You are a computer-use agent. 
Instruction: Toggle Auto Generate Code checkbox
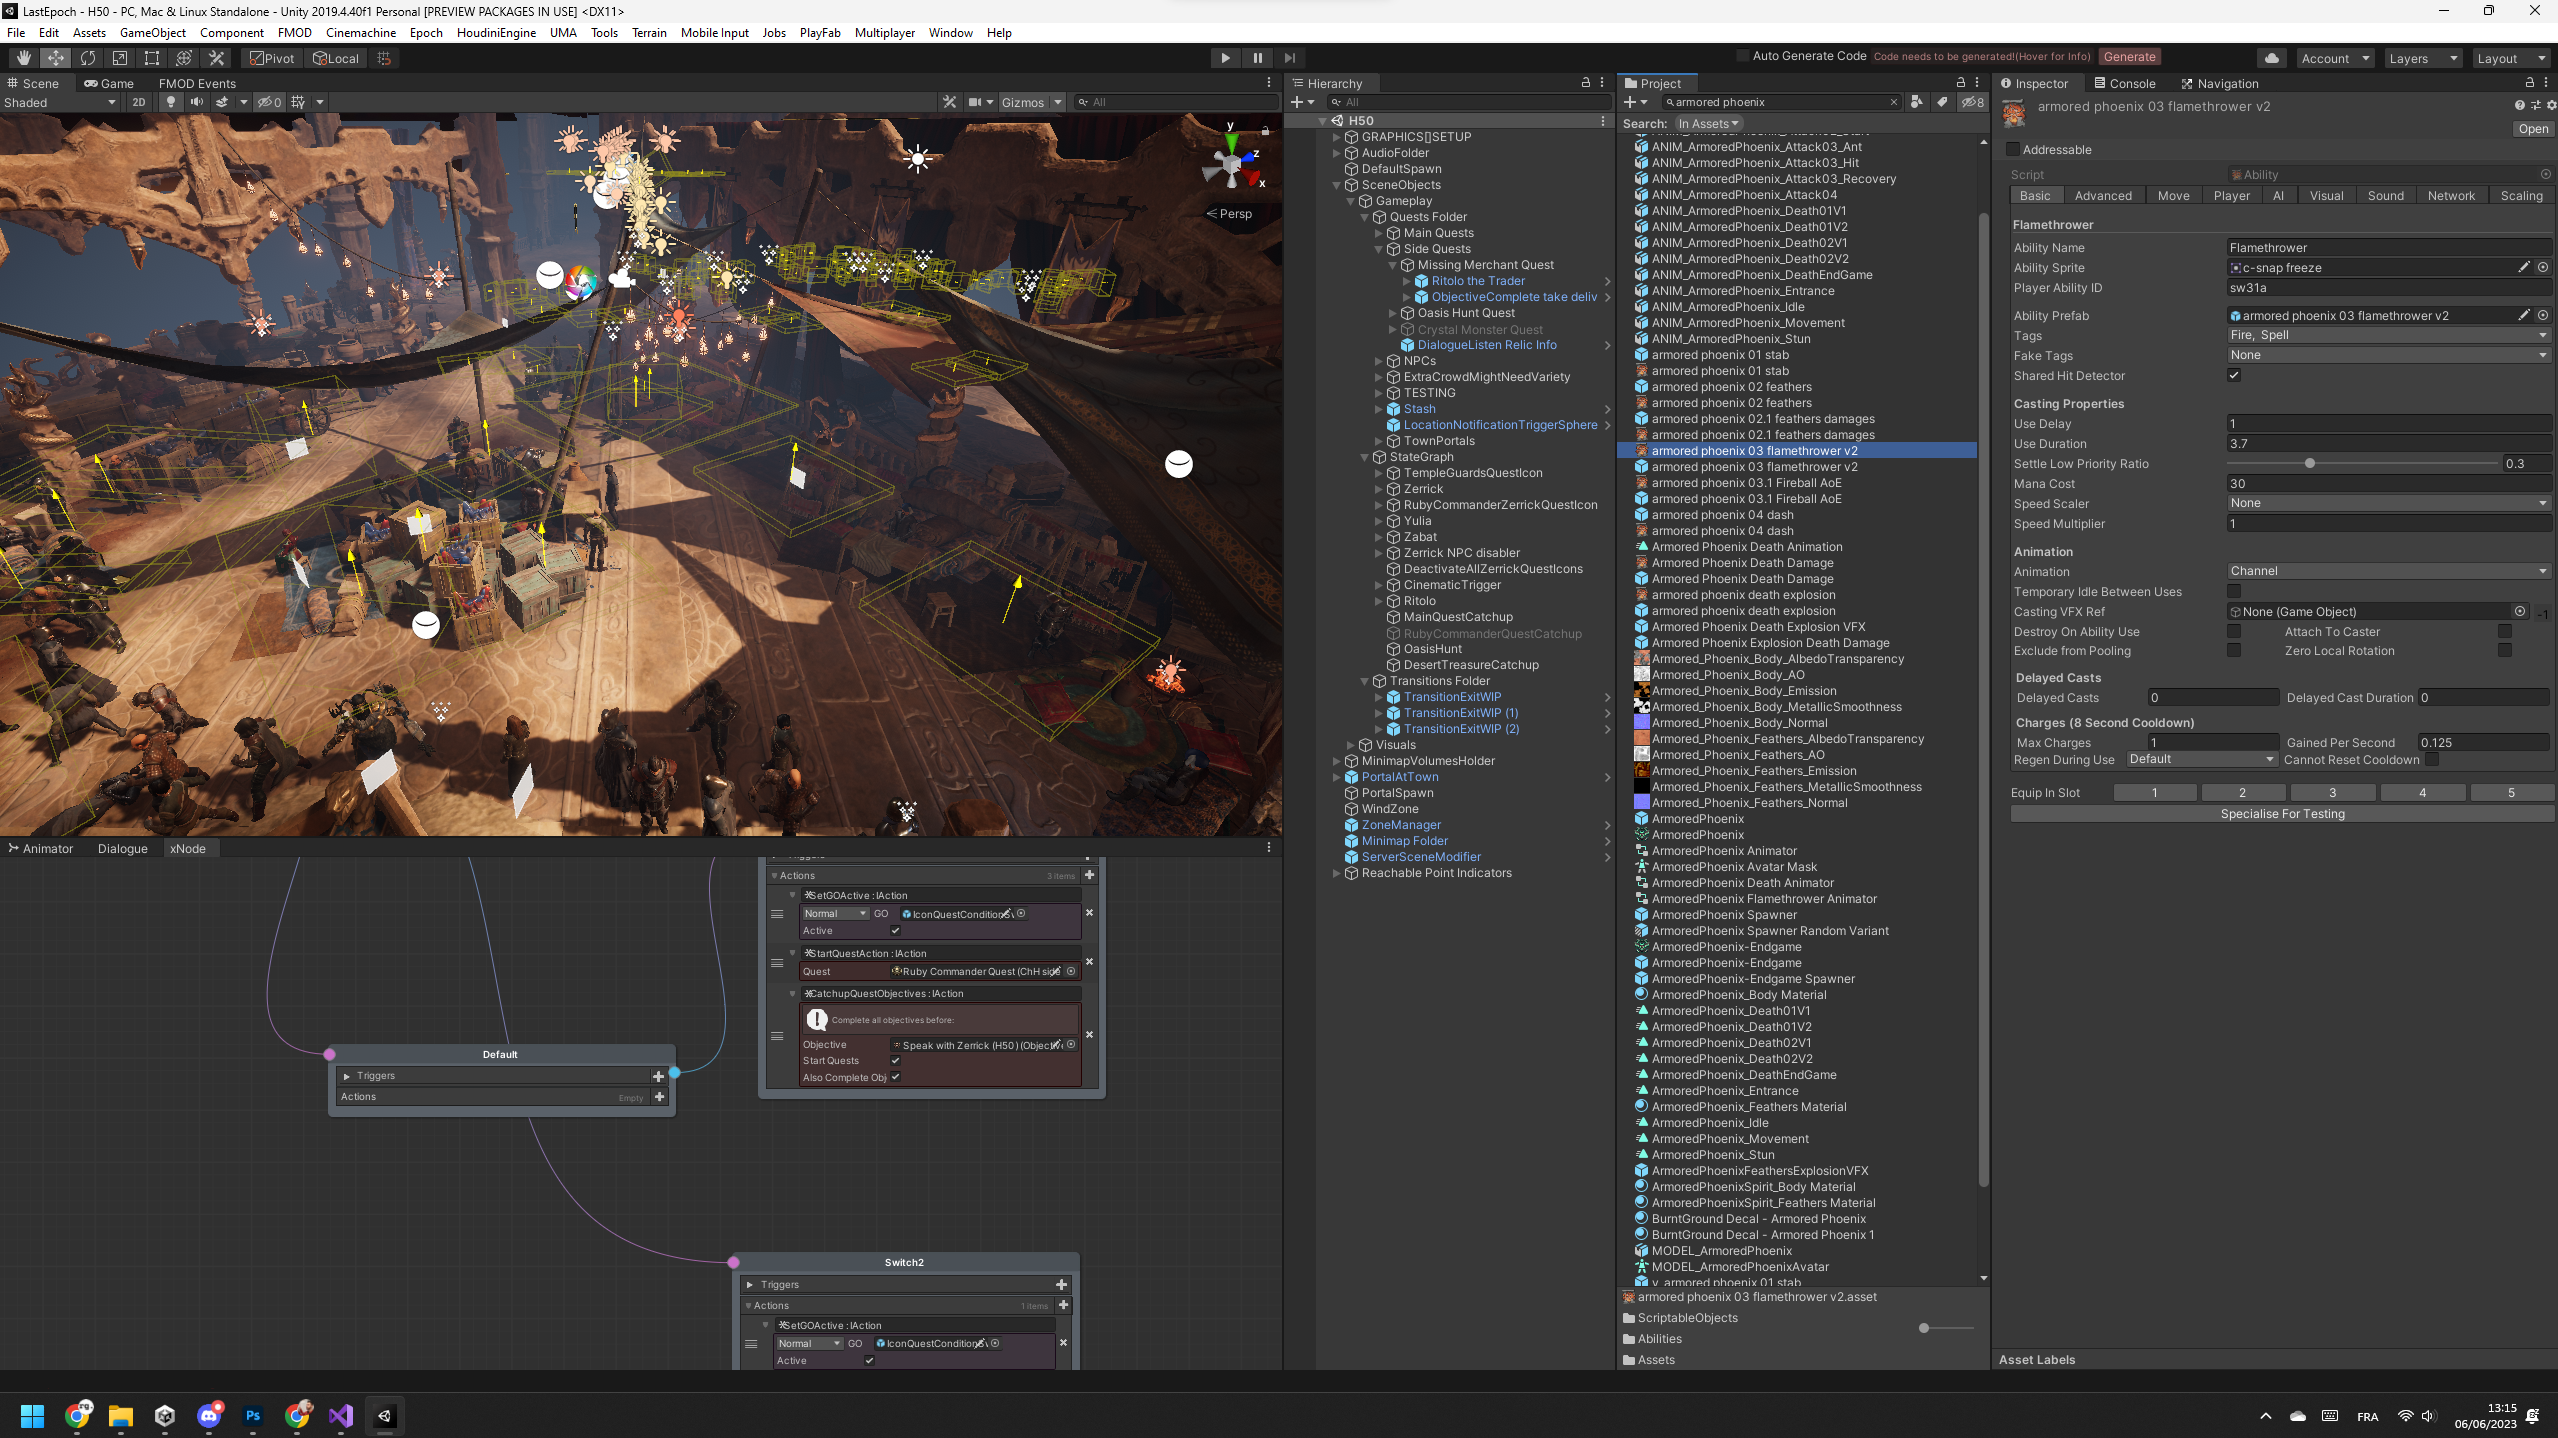(x=1743, y=56)
